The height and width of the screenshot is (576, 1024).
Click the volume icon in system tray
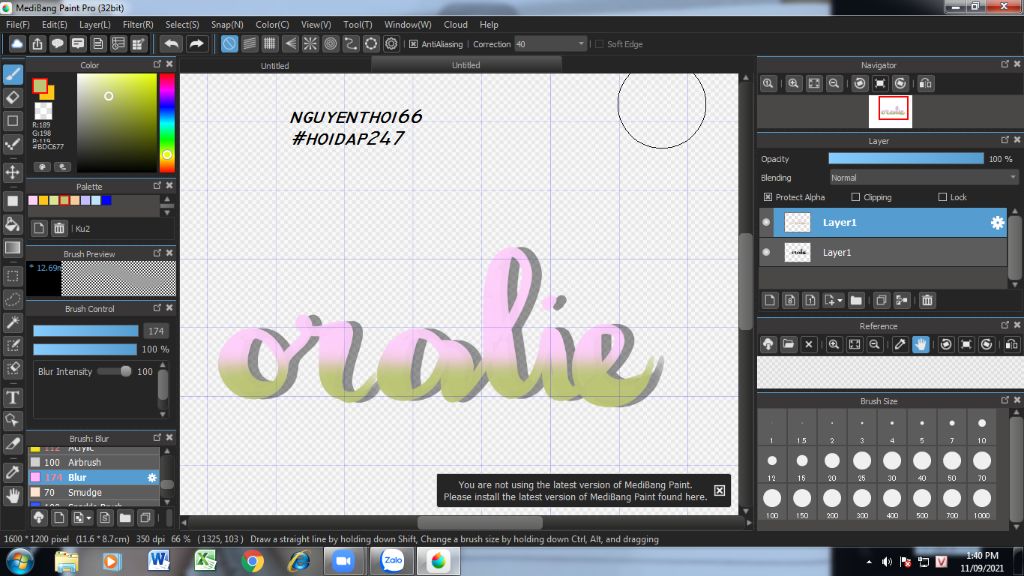point(886,562)
